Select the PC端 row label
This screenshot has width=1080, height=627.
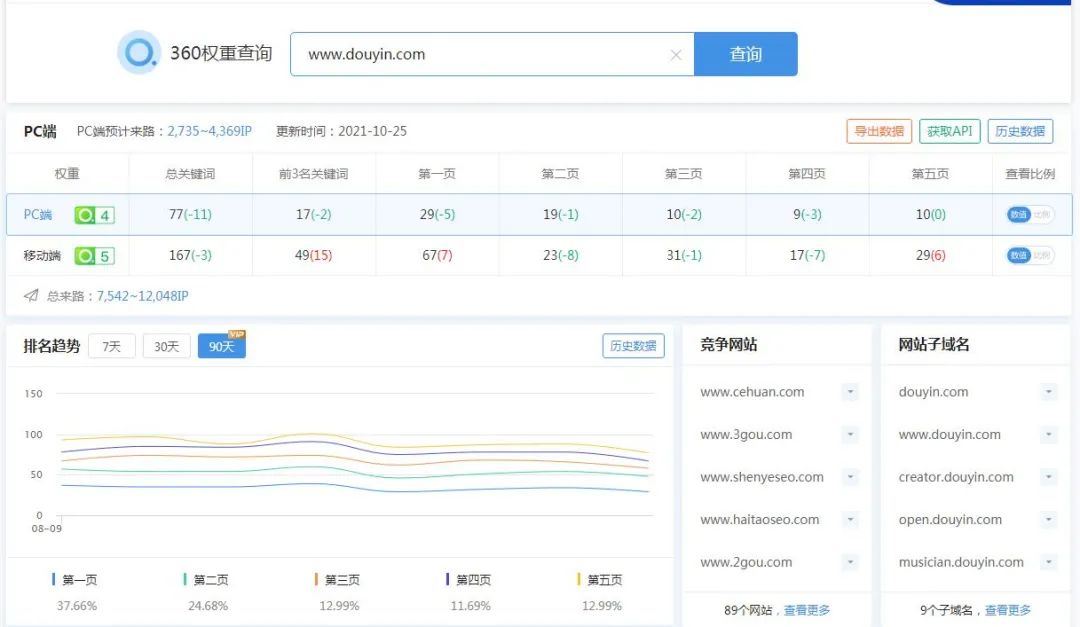[x=38, y=214]
